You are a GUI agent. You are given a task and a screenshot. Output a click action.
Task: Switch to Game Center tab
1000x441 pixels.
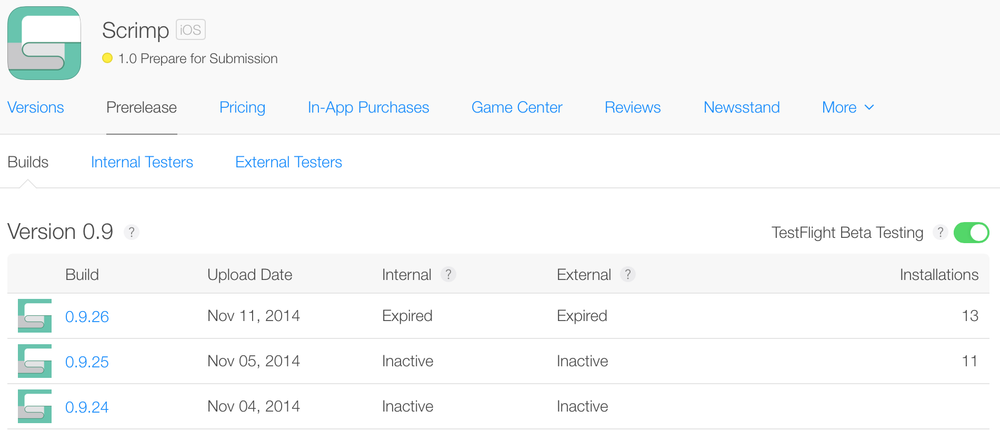(x=517, y=107)
